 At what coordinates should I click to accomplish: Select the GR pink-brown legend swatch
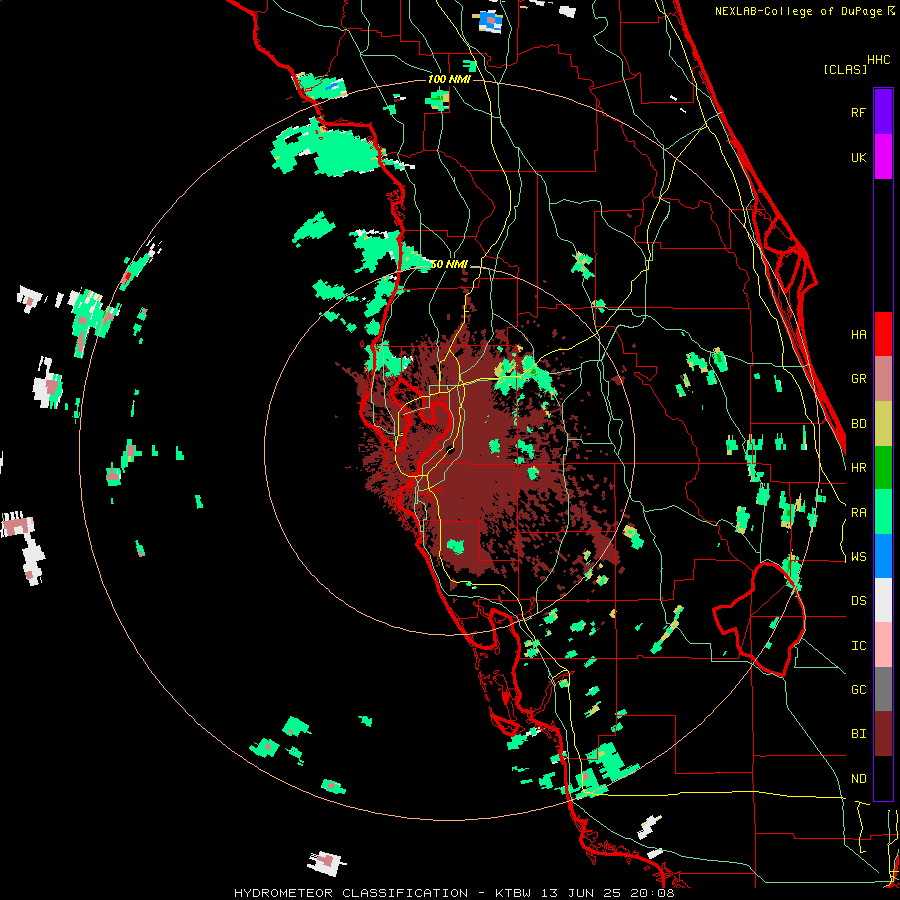point(883,379)
